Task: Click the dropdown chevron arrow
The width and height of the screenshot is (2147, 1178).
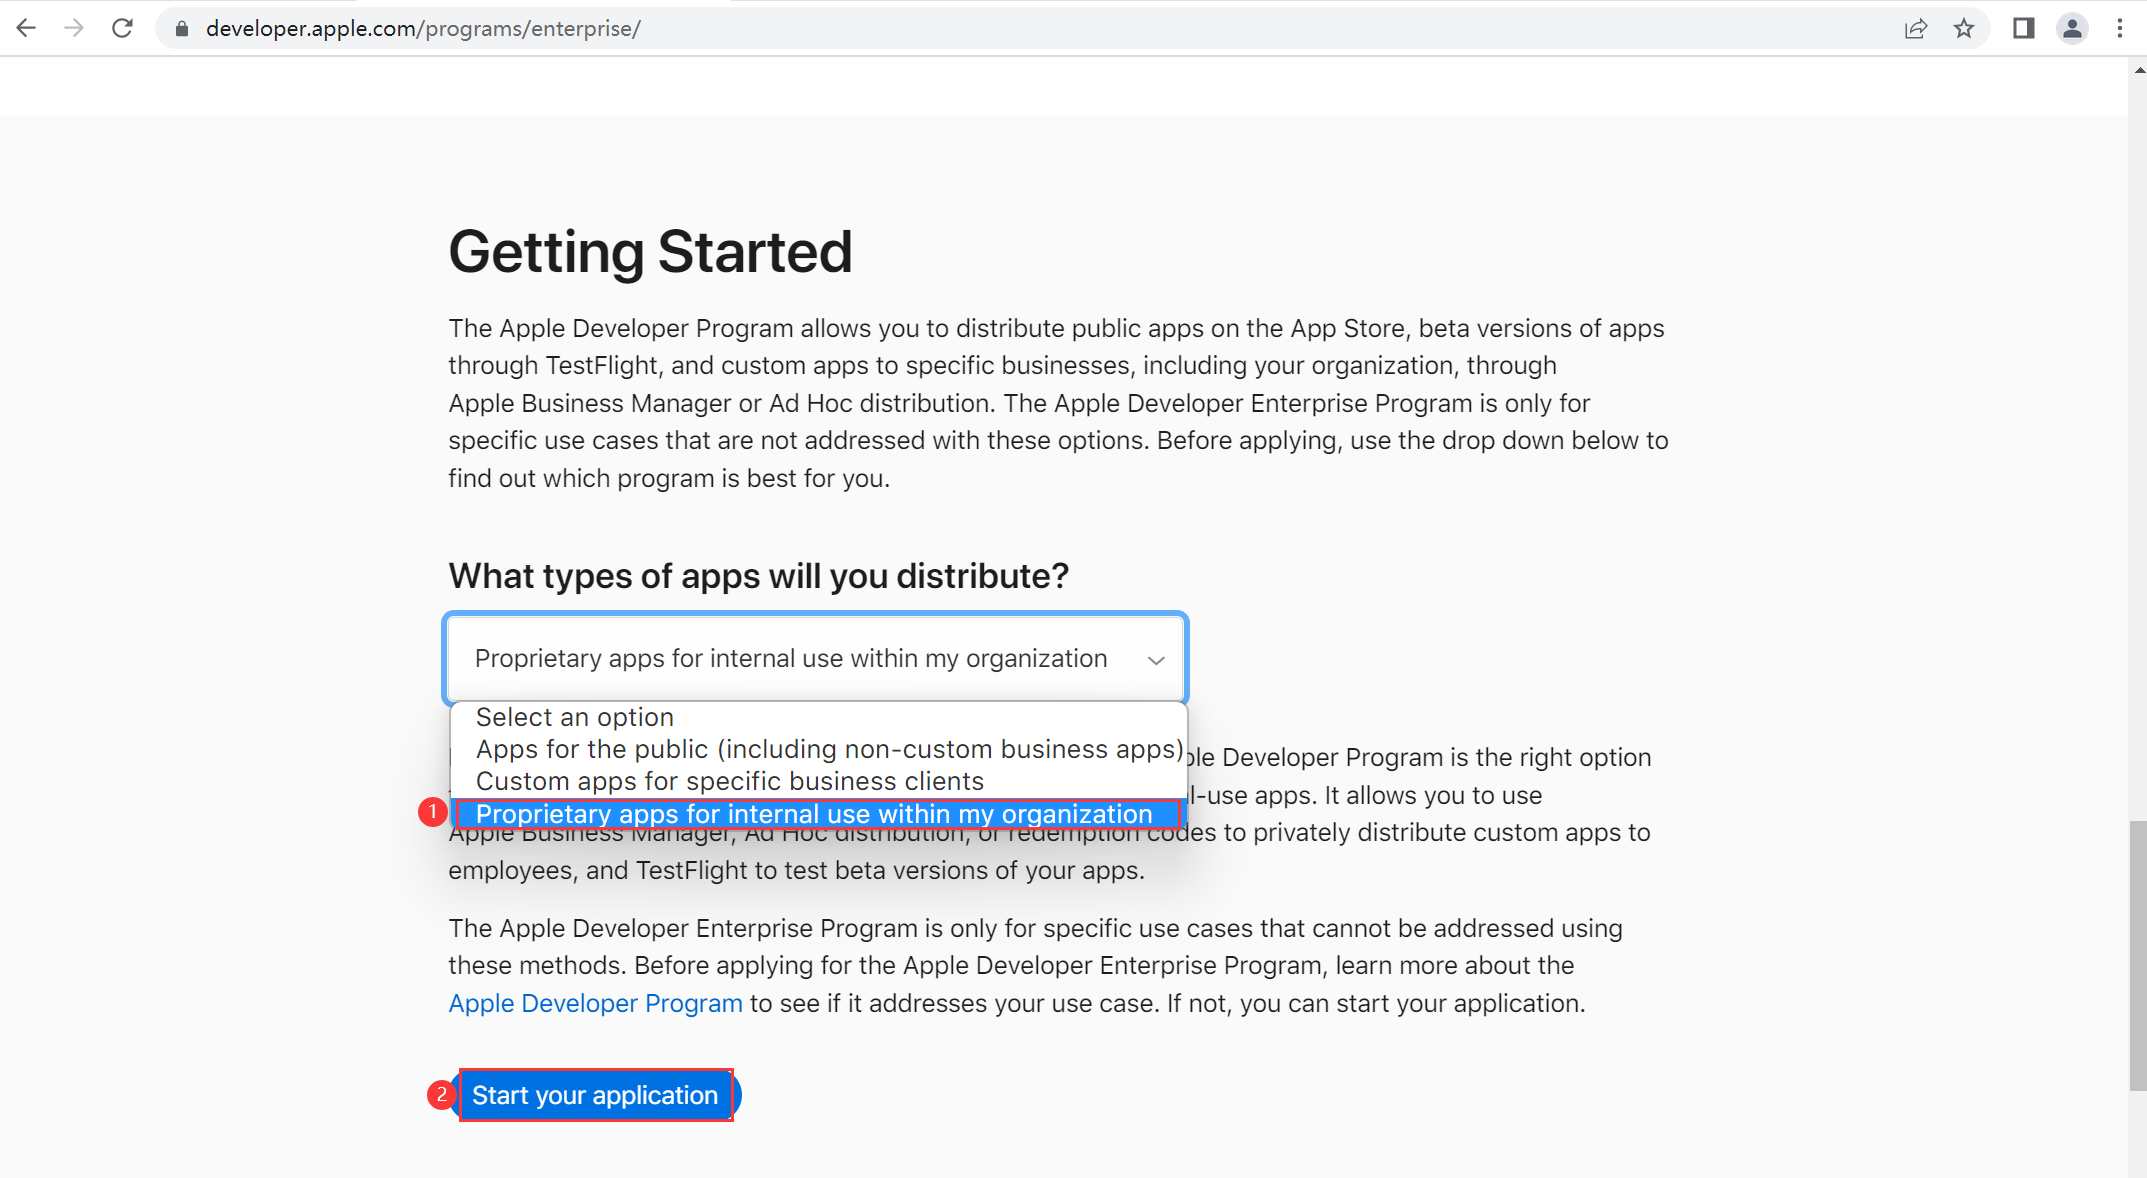Action: pyautogui.click(x=1156, y=660)
